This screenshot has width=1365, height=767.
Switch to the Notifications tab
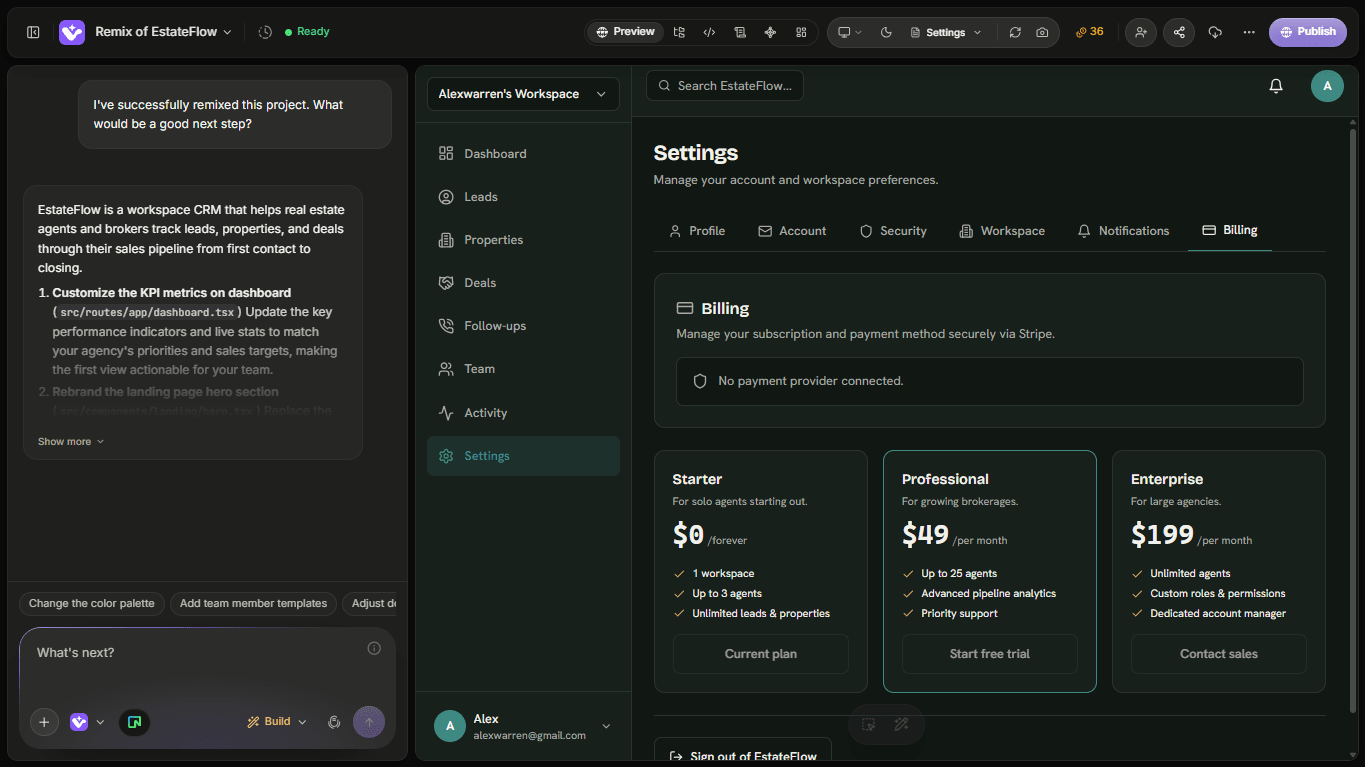click(1123, 231)
